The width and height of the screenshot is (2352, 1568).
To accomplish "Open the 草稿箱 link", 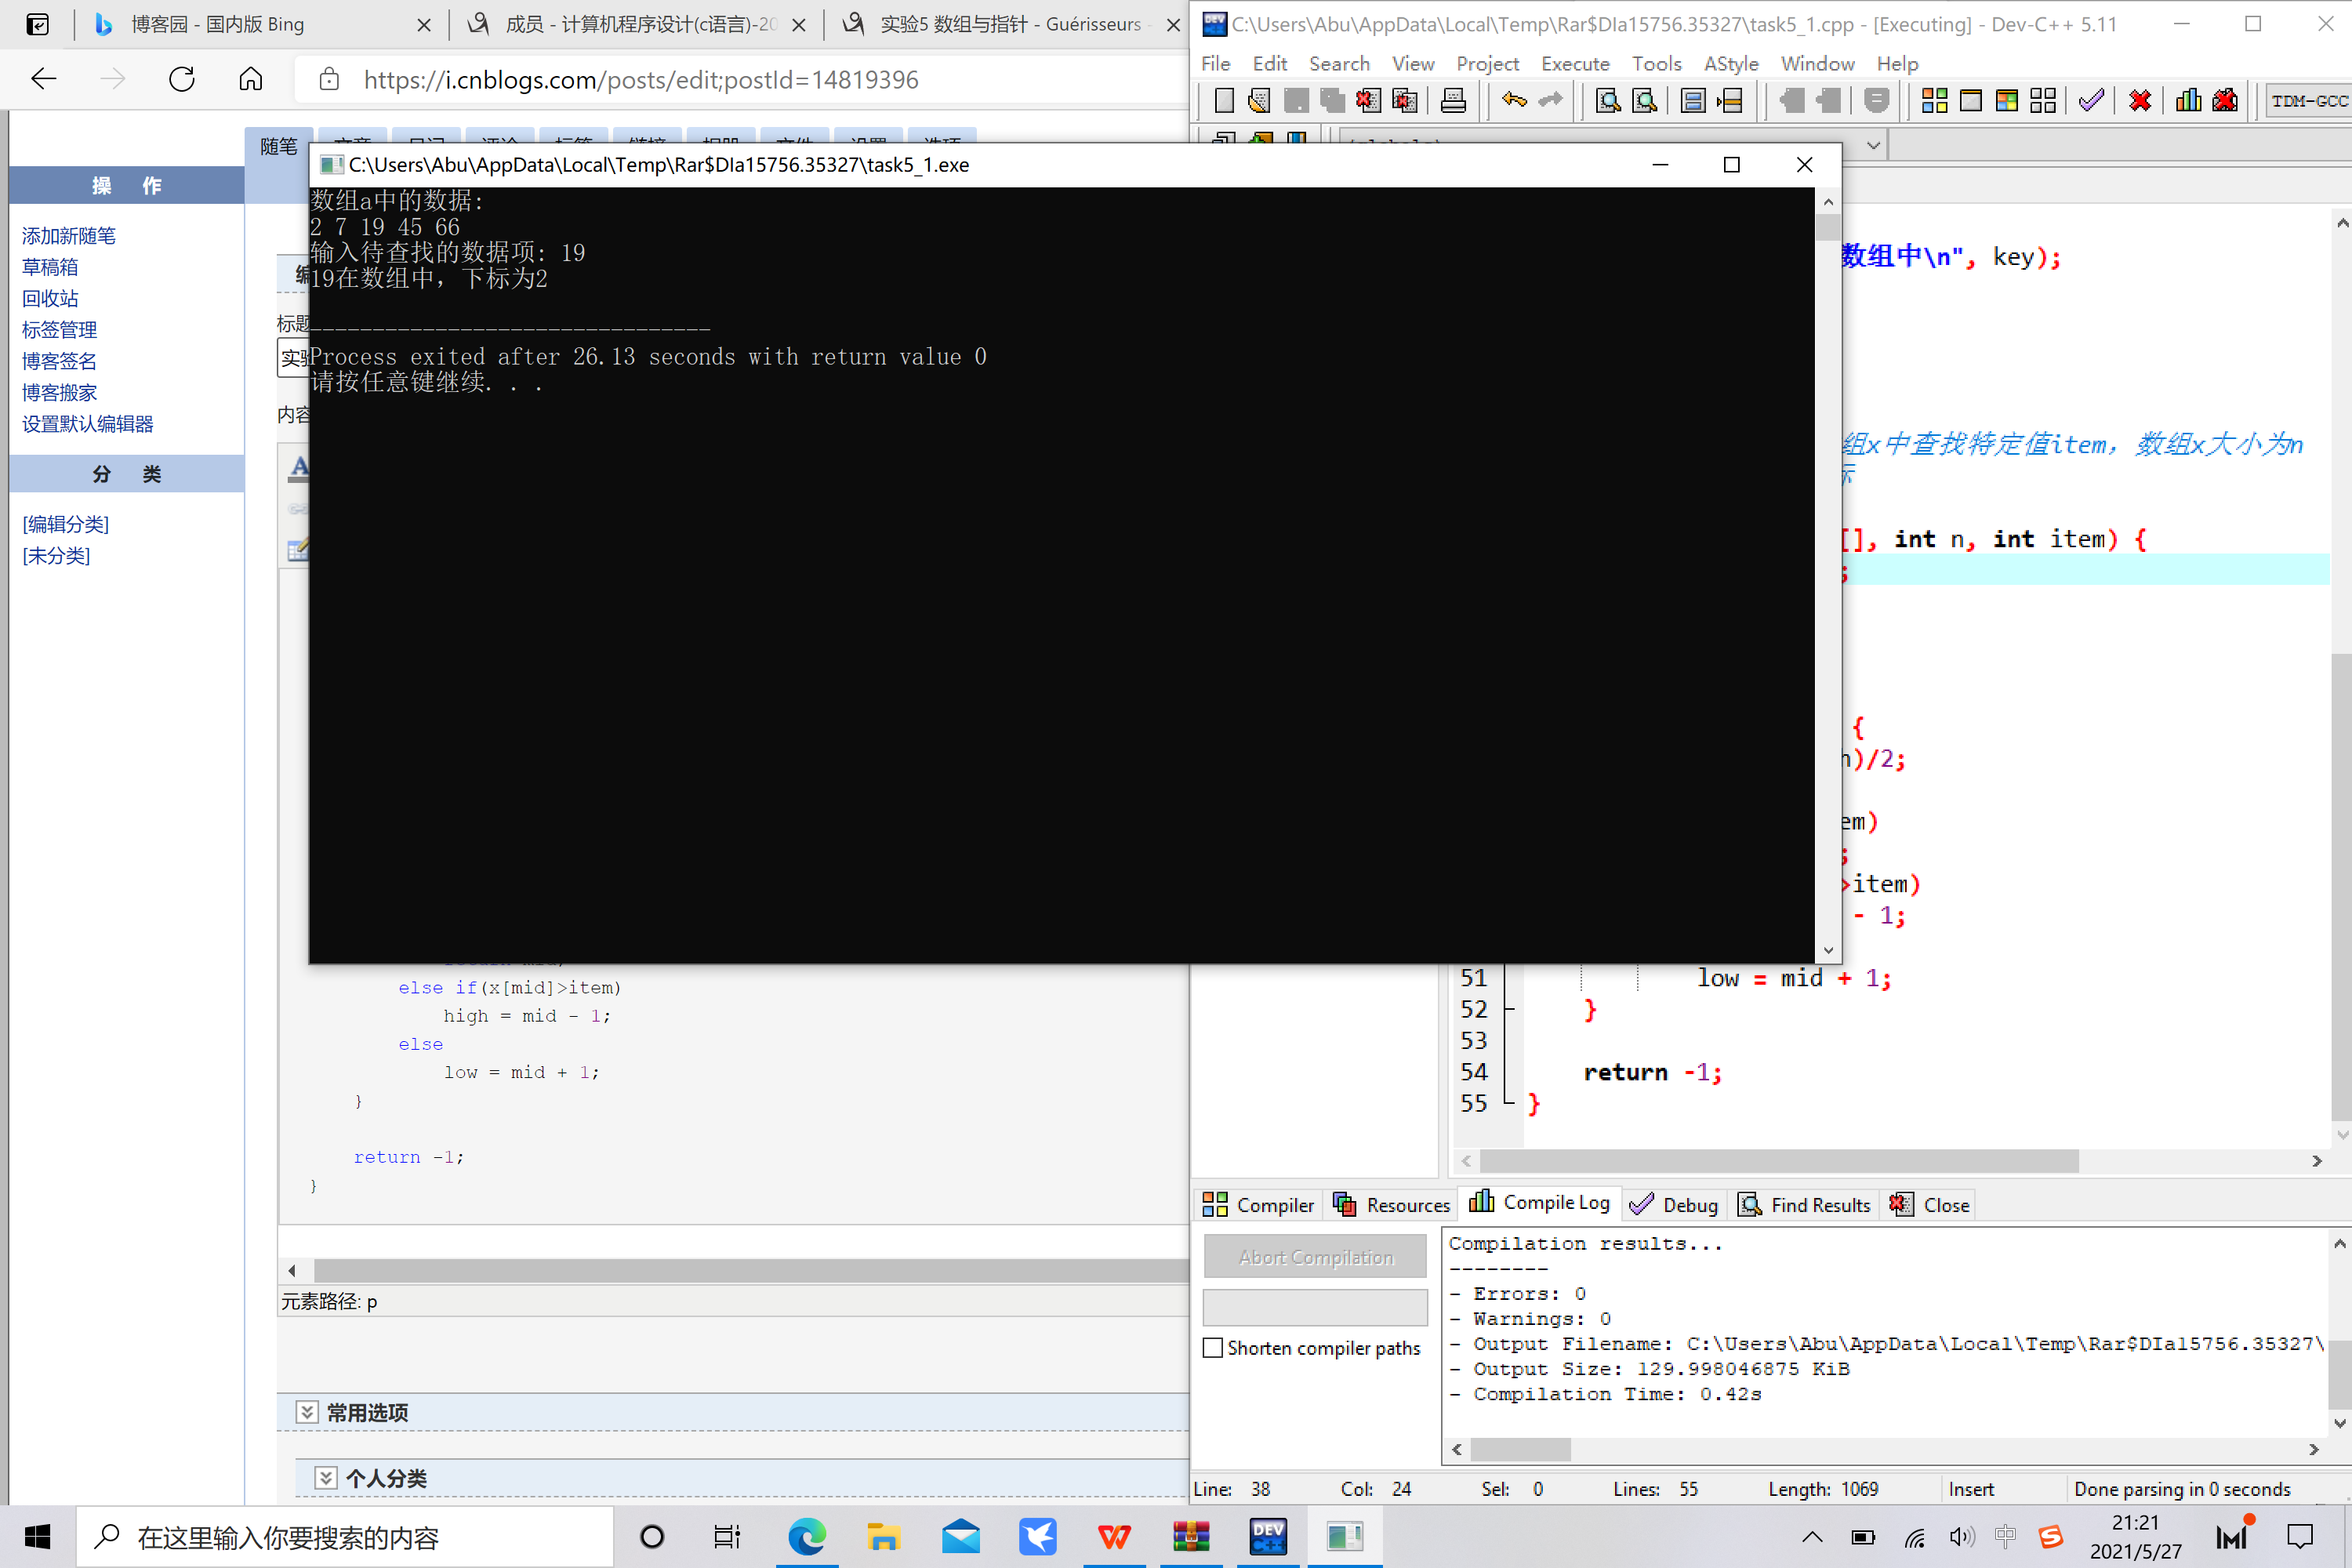I will pyautogui.click(x=50, y=267).
